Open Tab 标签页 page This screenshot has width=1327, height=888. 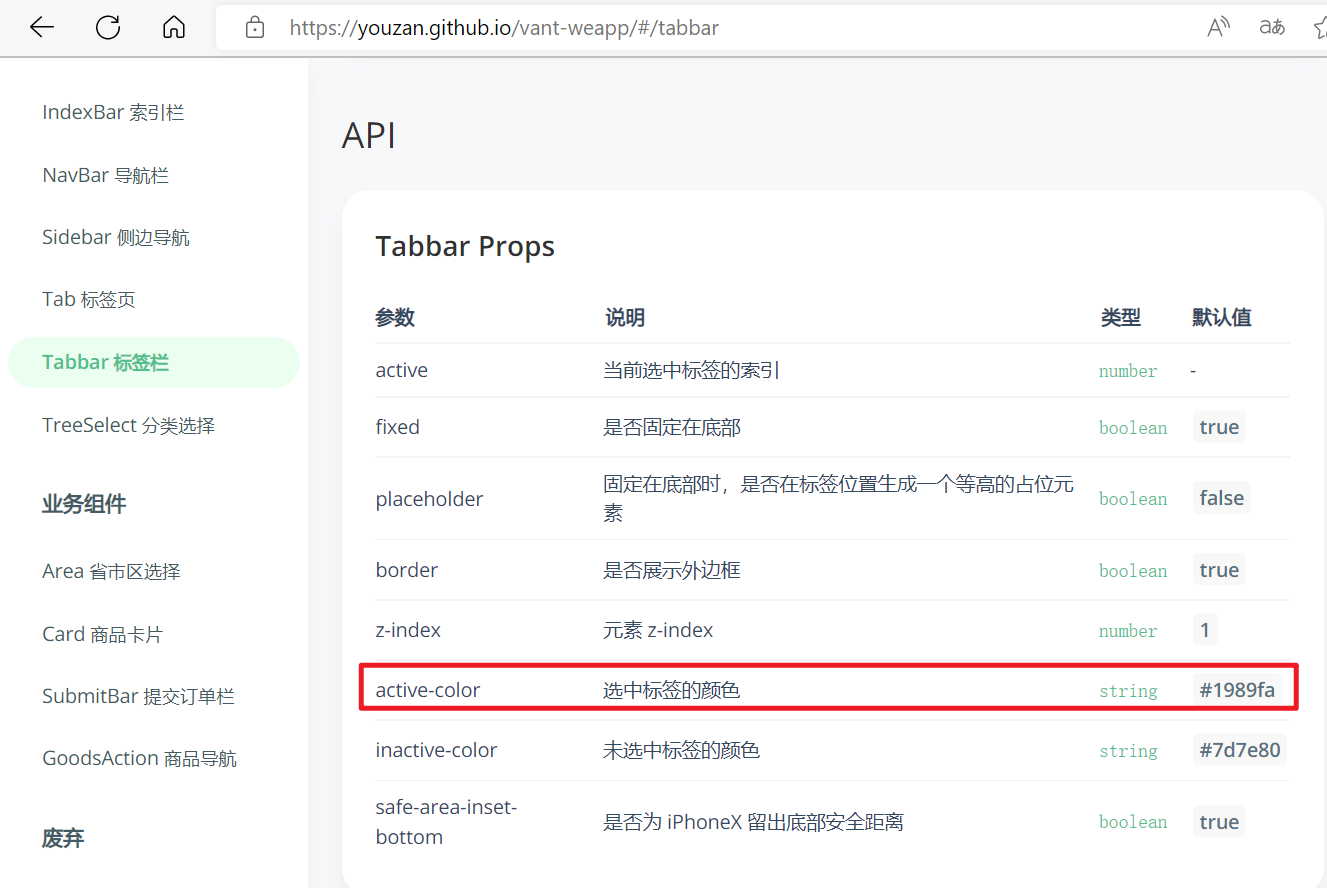point(89,299)
